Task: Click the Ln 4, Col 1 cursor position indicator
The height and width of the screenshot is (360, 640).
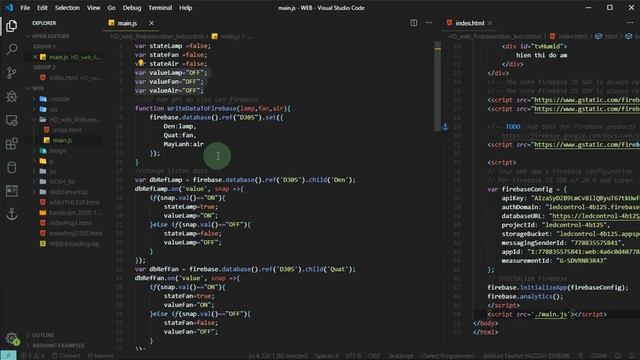Action: coord(278,356)
